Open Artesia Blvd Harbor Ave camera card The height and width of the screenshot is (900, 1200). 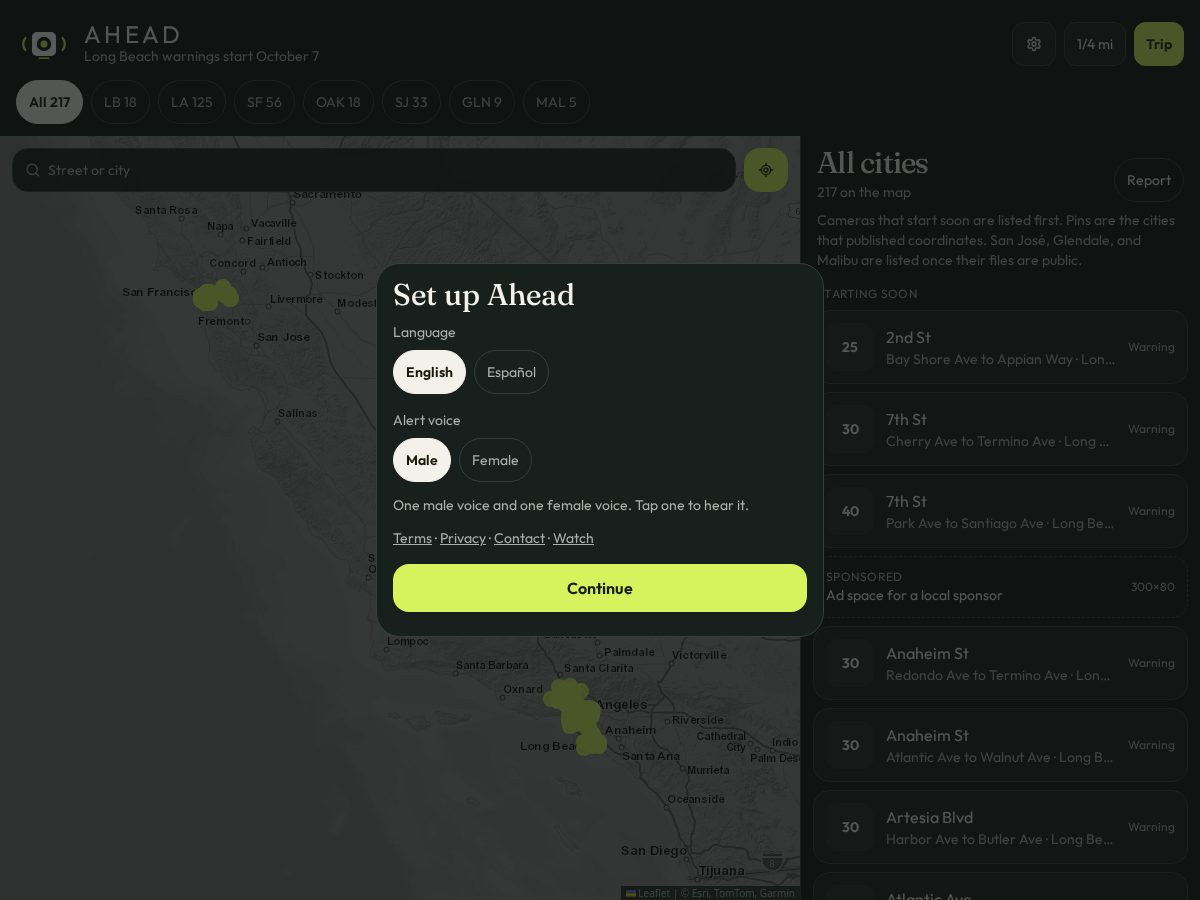1000,827
